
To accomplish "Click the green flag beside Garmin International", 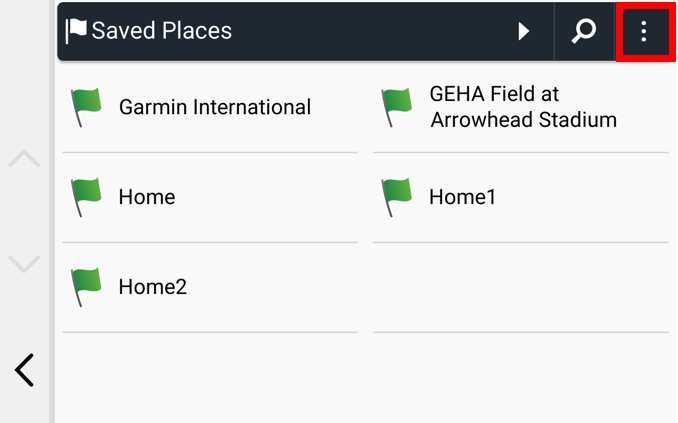I will pyautogui.click(x=86, y=107).
